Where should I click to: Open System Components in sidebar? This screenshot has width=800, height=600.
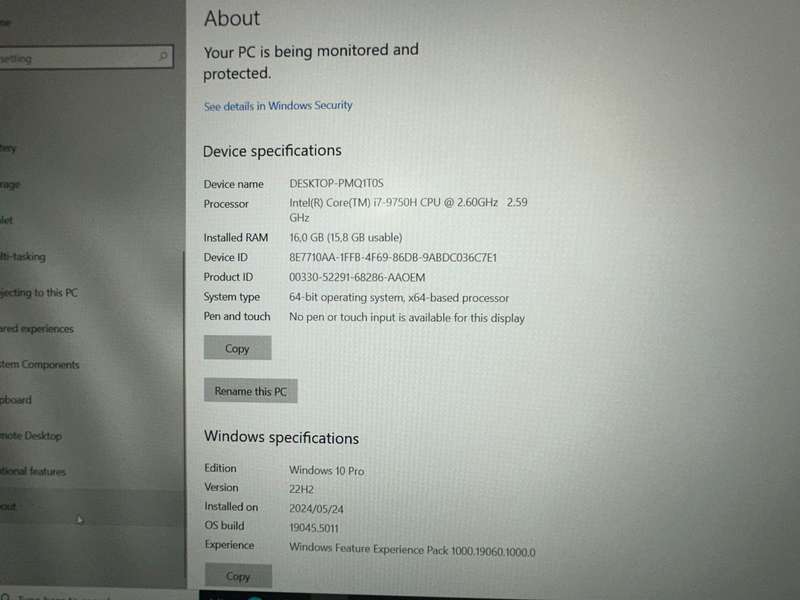click(40, 364)
